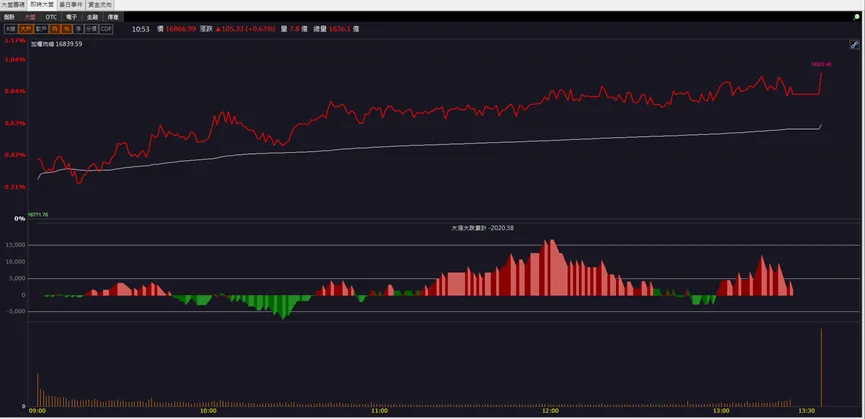The image size is (865, 419).
Task: Select the OTC sub-tab
Action: coord(51,17)
